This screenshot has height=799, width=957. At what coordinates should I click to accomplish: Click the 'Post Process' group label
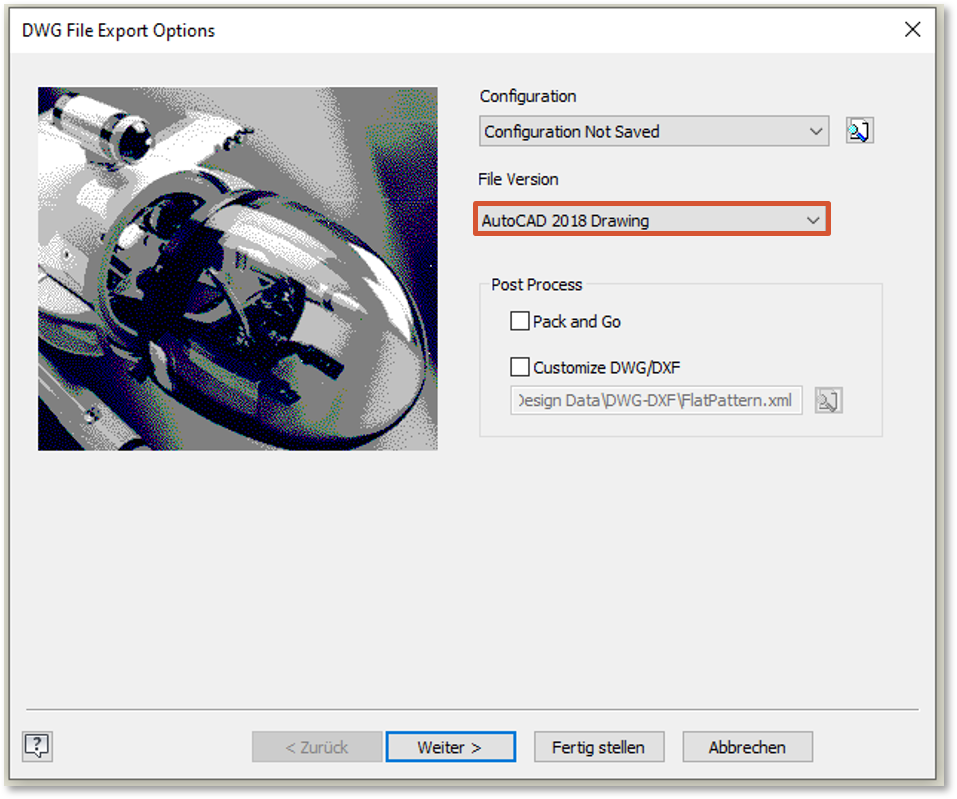537,285
